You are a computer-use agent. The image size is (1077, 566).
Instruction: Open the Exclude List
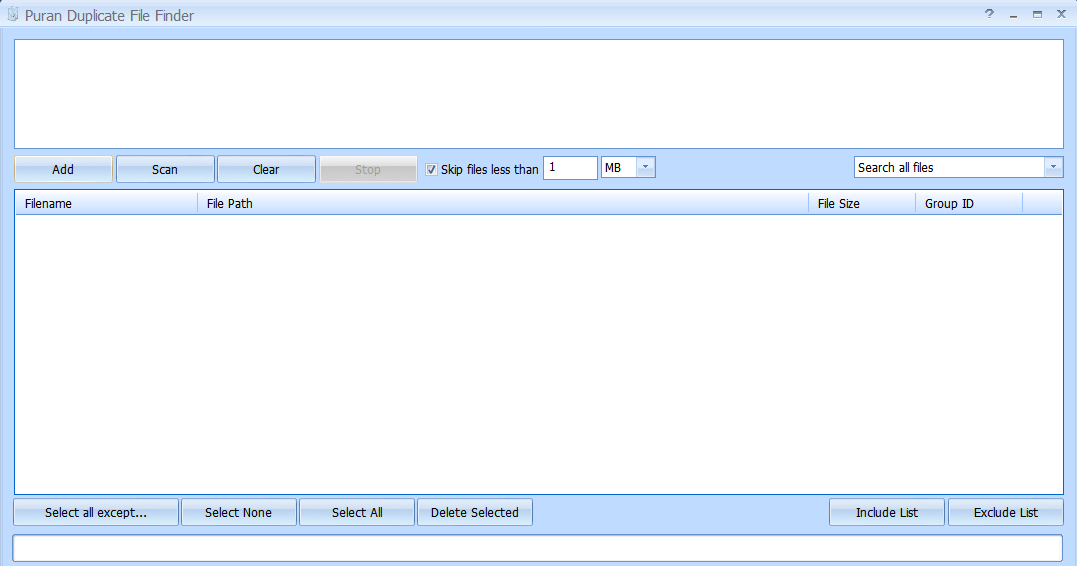[x=1006, y=512]
